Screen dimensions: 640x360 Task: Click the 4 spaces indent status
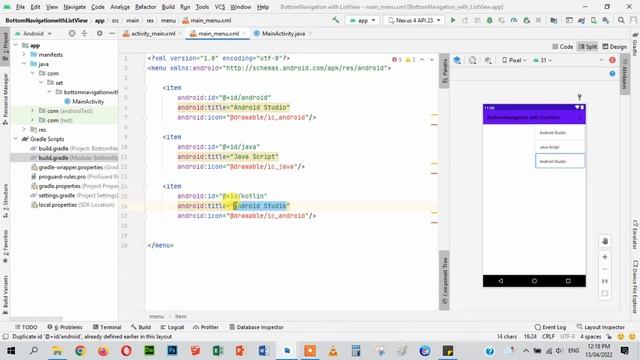pyautogui.click(x=591, y=336)
